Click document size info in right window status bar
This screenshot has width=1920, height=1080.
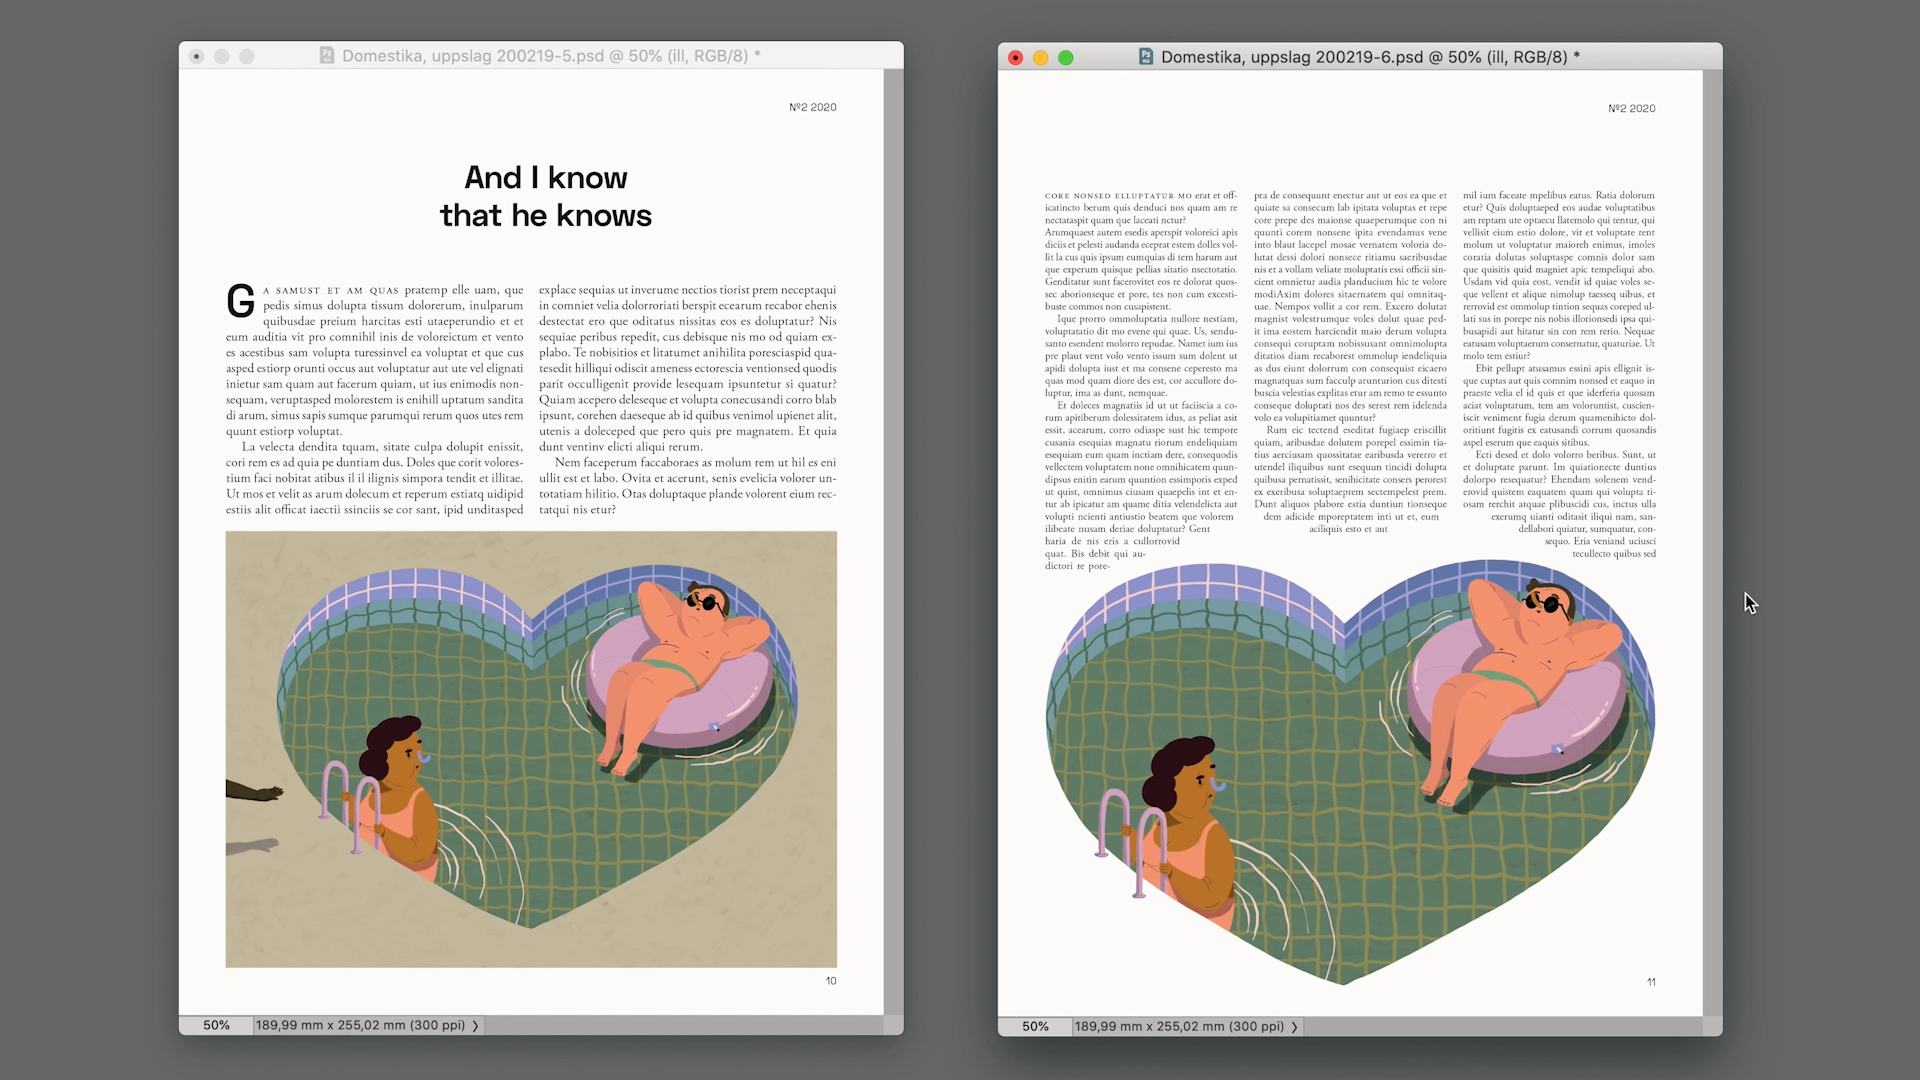coord(1179,1026)
